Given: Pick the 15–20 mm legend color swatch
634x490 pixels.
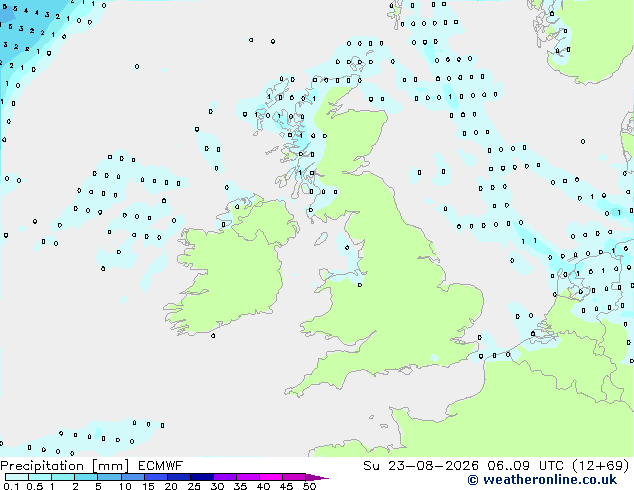Looking at the screenshot, I should pos(155,477).
